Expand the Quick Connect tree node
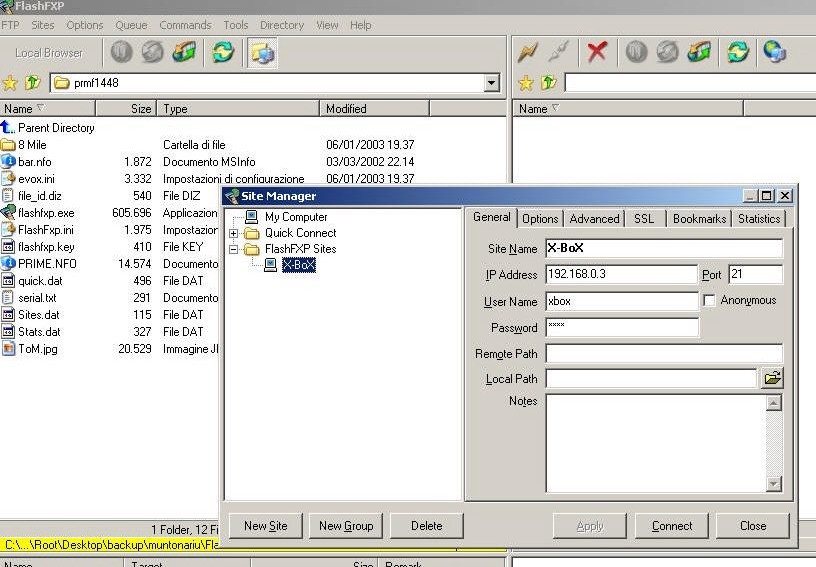This screenshot has height=567, width=816. click(234, 233)
